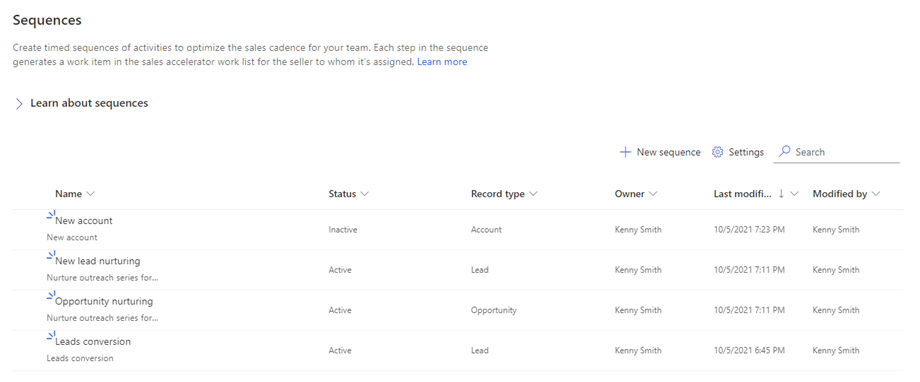
Task: Click the Owner column header text
Action: coord(630,194)
